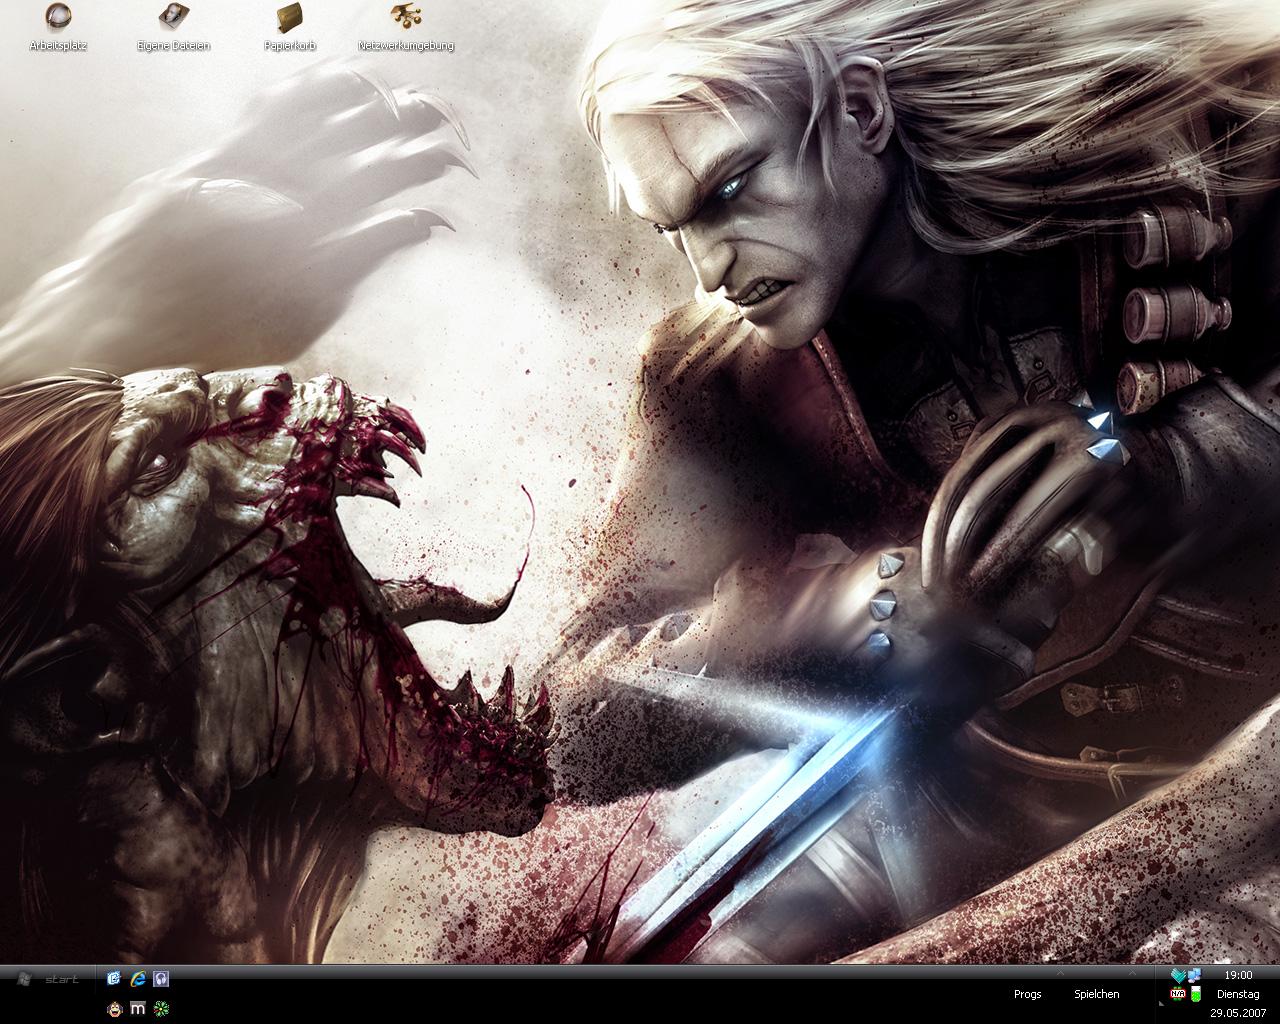Click the N/A status tray icon
The width and height of the screenshot is (1280, 1024).
point(1178,994)
